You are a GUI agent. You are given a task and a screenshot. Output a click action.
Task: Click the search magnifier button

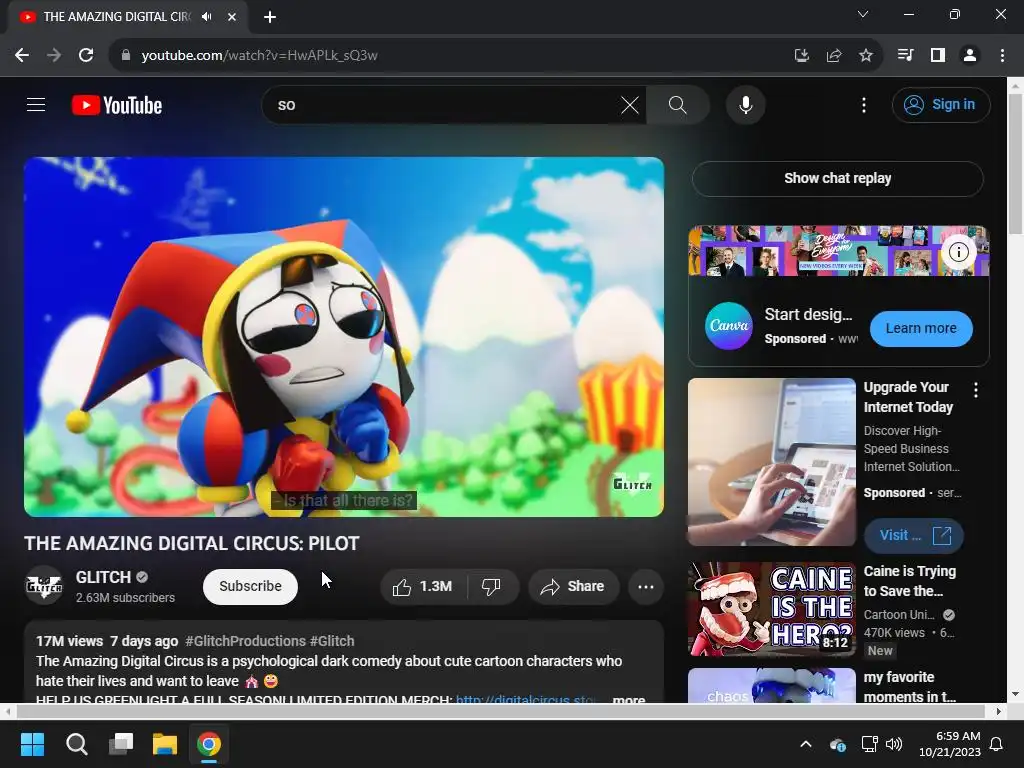(677, 105)
